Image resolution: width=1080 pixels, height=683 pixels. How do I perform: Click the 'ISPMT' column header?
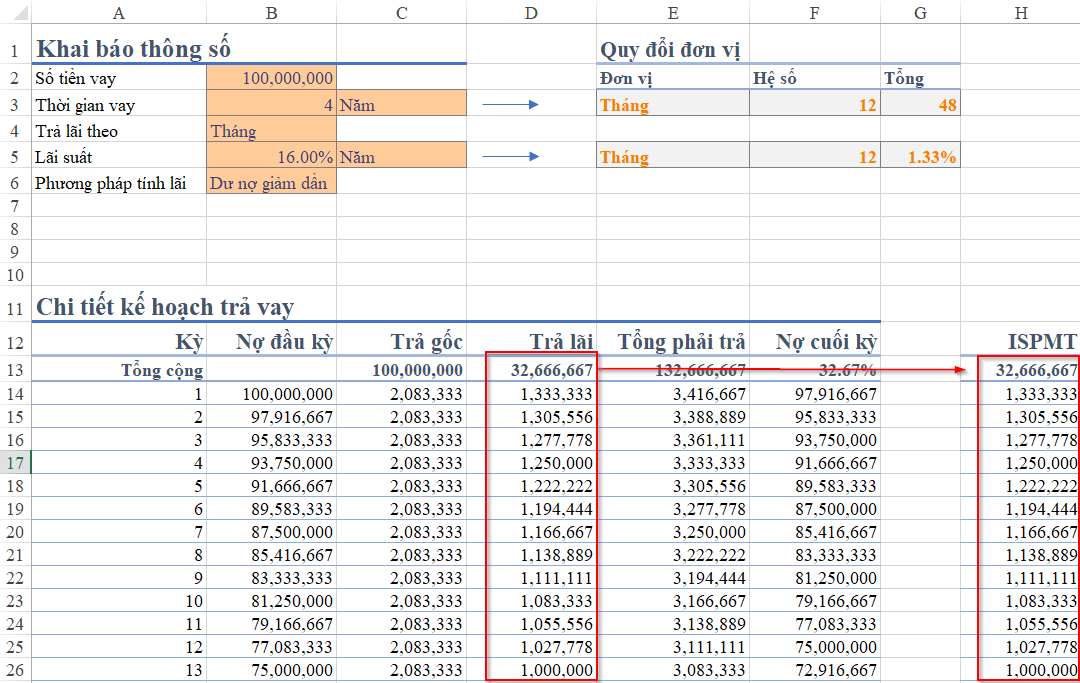click(1021, 341)
